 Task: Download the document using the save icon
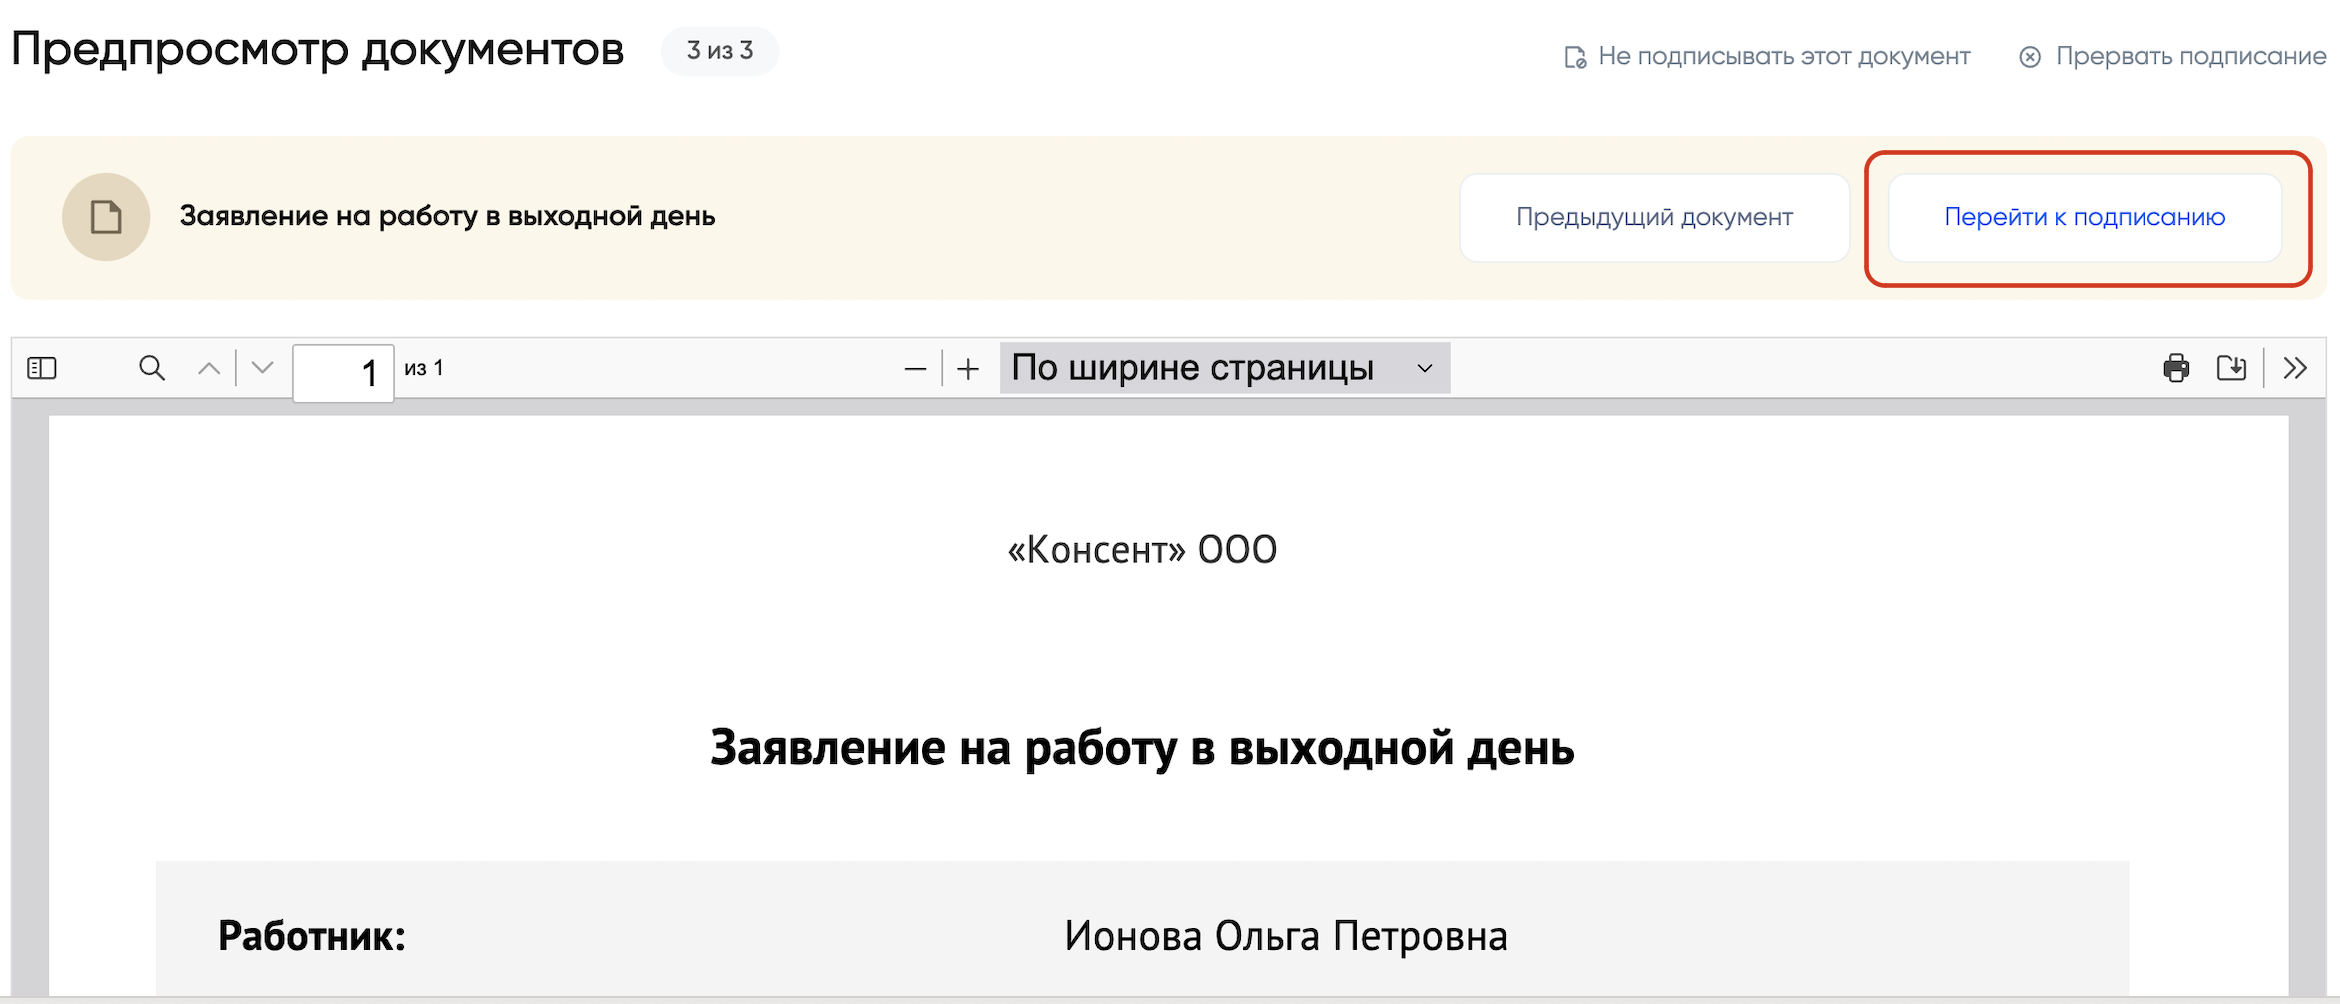coord(2231,368)
